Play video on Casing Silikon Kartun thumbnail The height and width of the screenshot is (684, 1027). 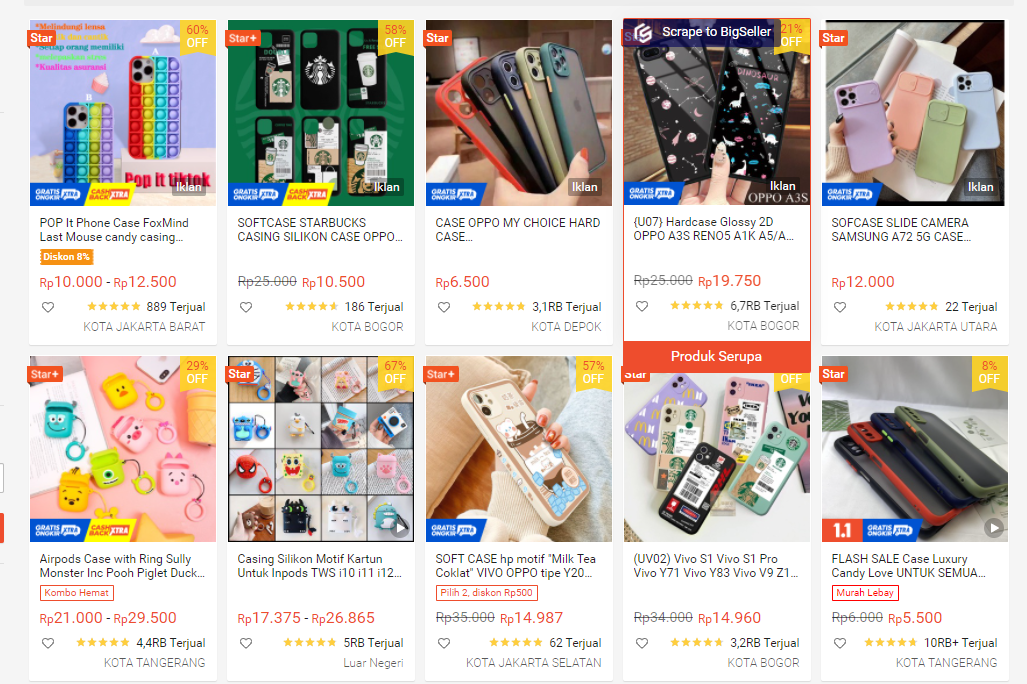(x=400, y=527)
